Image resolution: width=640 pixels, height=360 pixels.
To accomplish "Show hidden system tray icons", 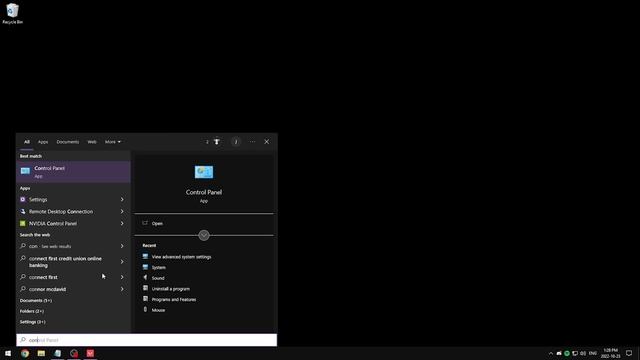I will click(x=551, y=353).
